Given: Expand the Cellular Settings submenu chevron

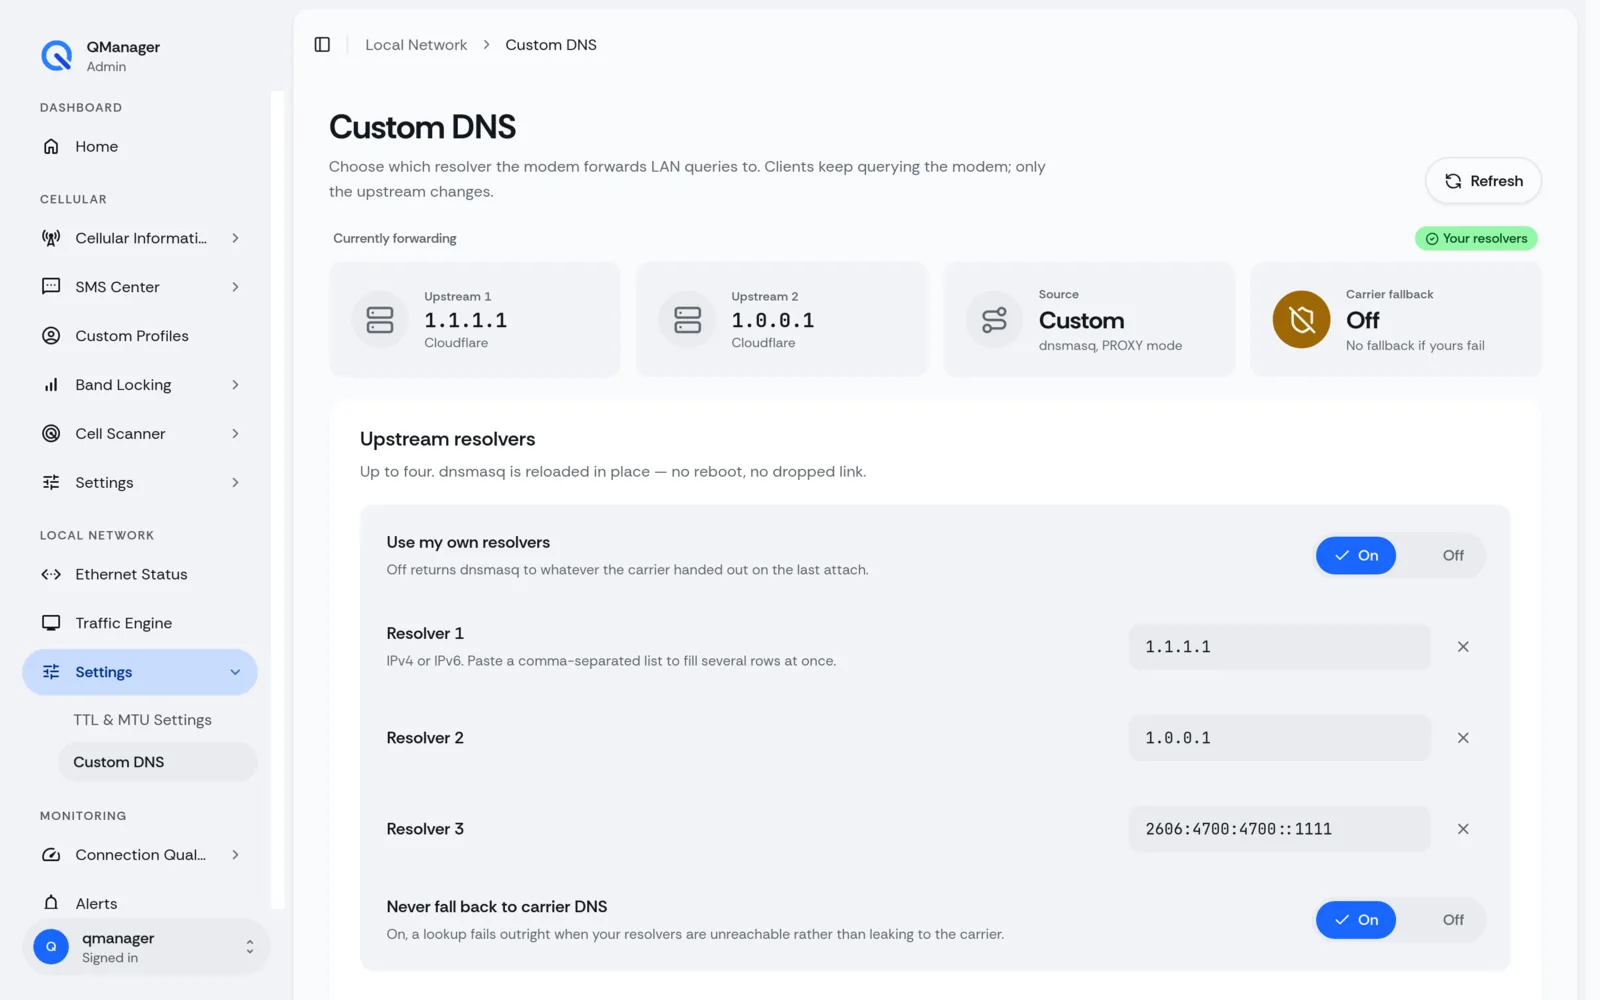Looking at the screenshot, I should point(235,483).
